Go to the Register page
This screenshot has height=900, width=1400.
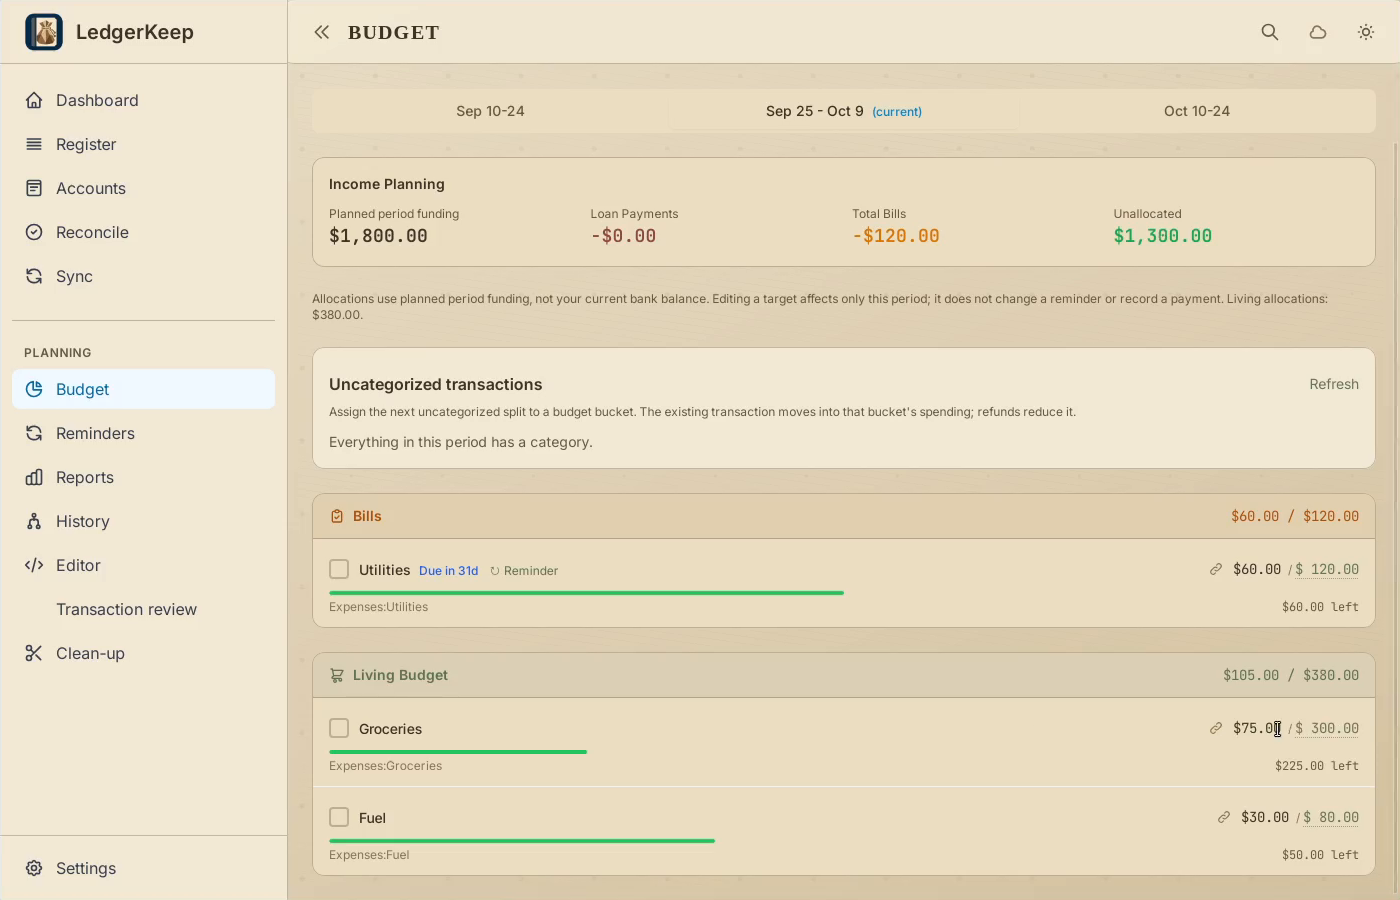[143, 144]
